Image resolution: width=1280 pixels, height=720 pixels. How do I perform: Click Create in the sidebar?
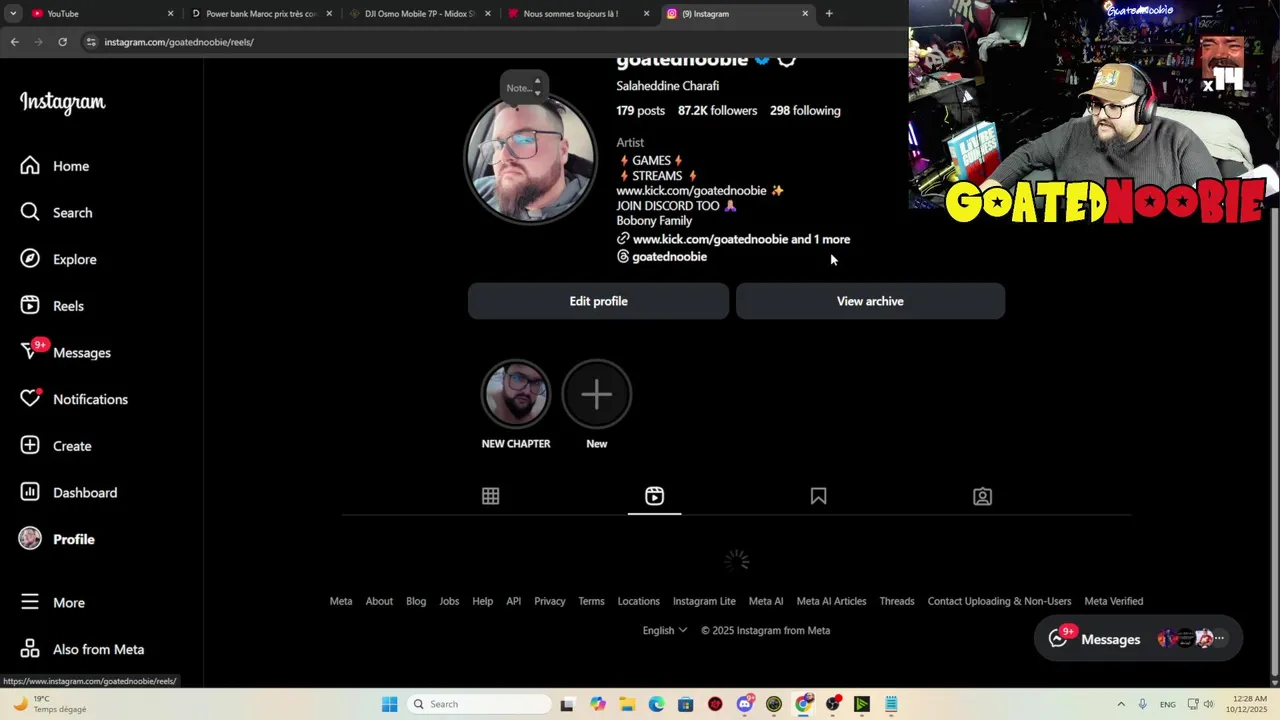(x=56, y=446)
